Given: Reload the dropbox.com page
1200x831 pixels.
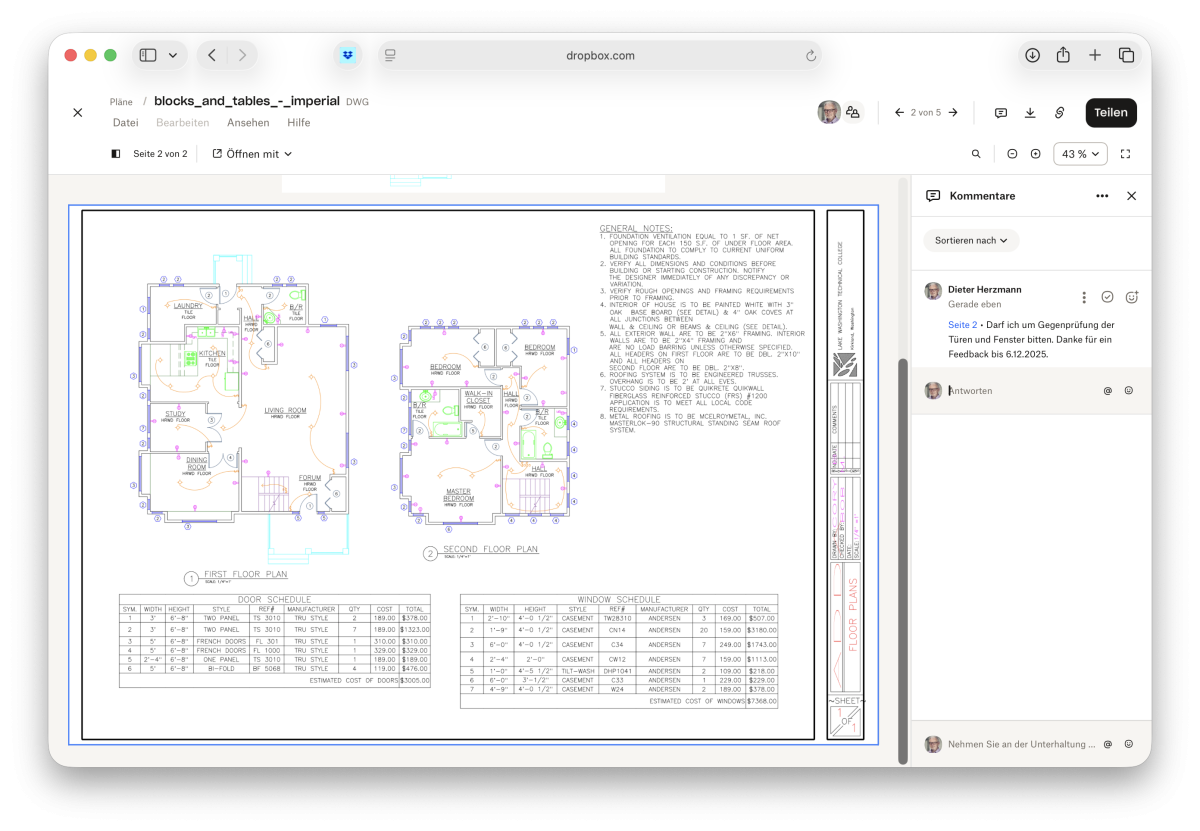Looking at the screenshot, I should [x=811, y=56].
